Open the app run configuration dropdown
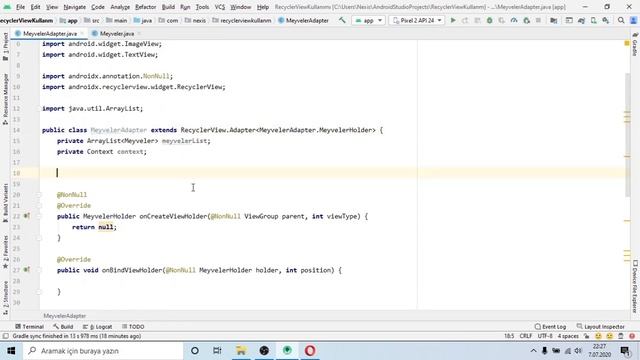This screenshot has width=640, height=360. [x=368, y=20]
